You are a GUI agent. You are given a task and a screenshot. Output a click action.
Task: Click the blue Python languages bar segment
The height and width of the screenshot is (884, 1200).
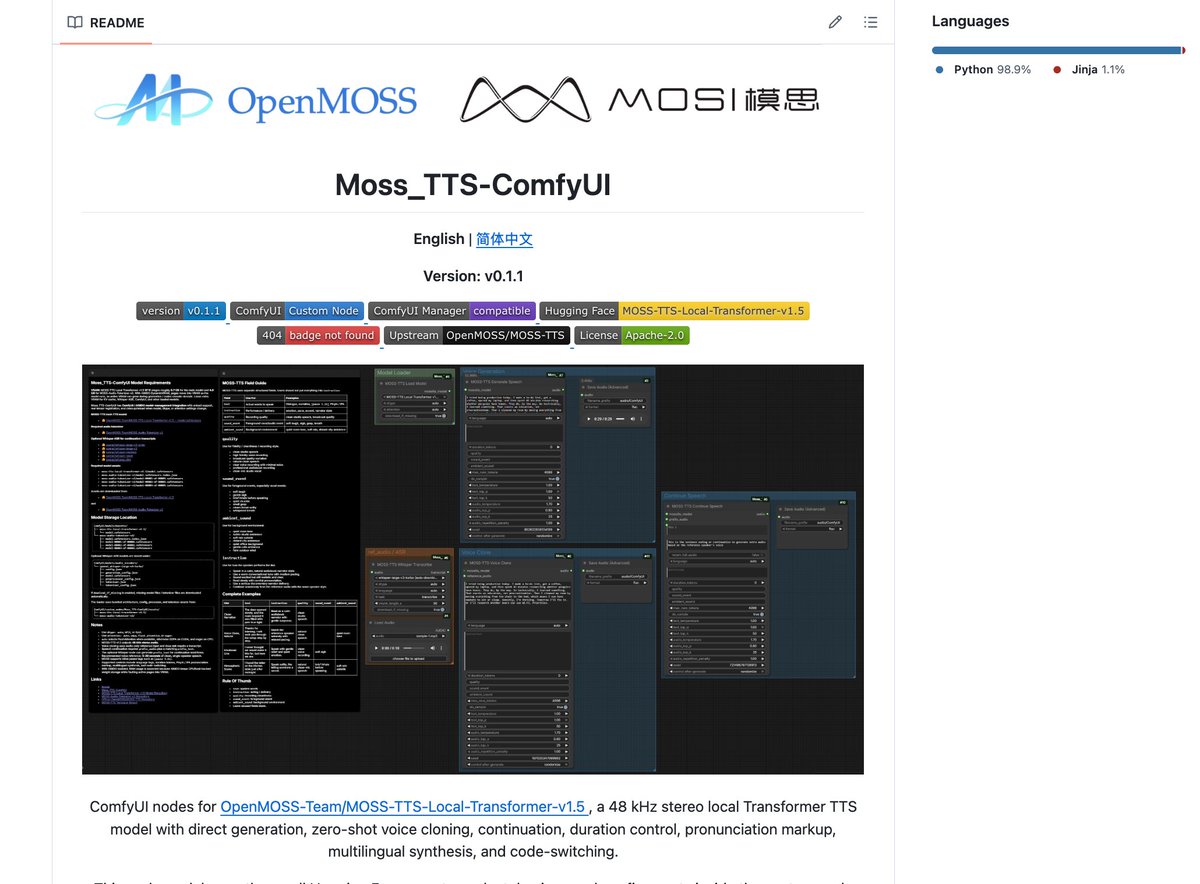click(1056, 50)
